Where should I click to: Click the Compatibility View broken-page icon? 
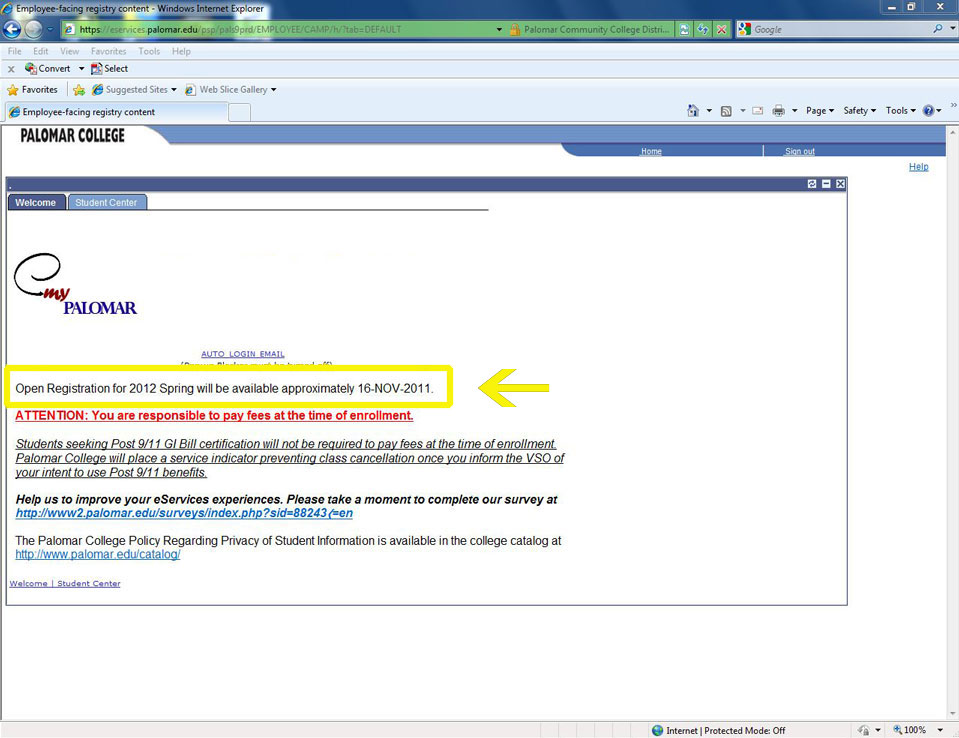coord(684,29)
